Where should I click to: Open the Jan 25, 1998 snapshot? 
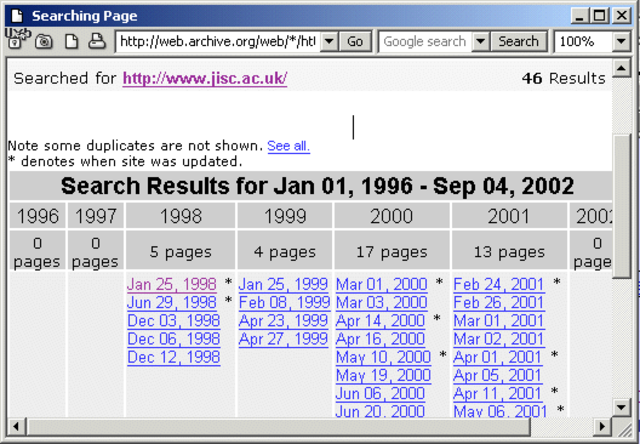172,284
